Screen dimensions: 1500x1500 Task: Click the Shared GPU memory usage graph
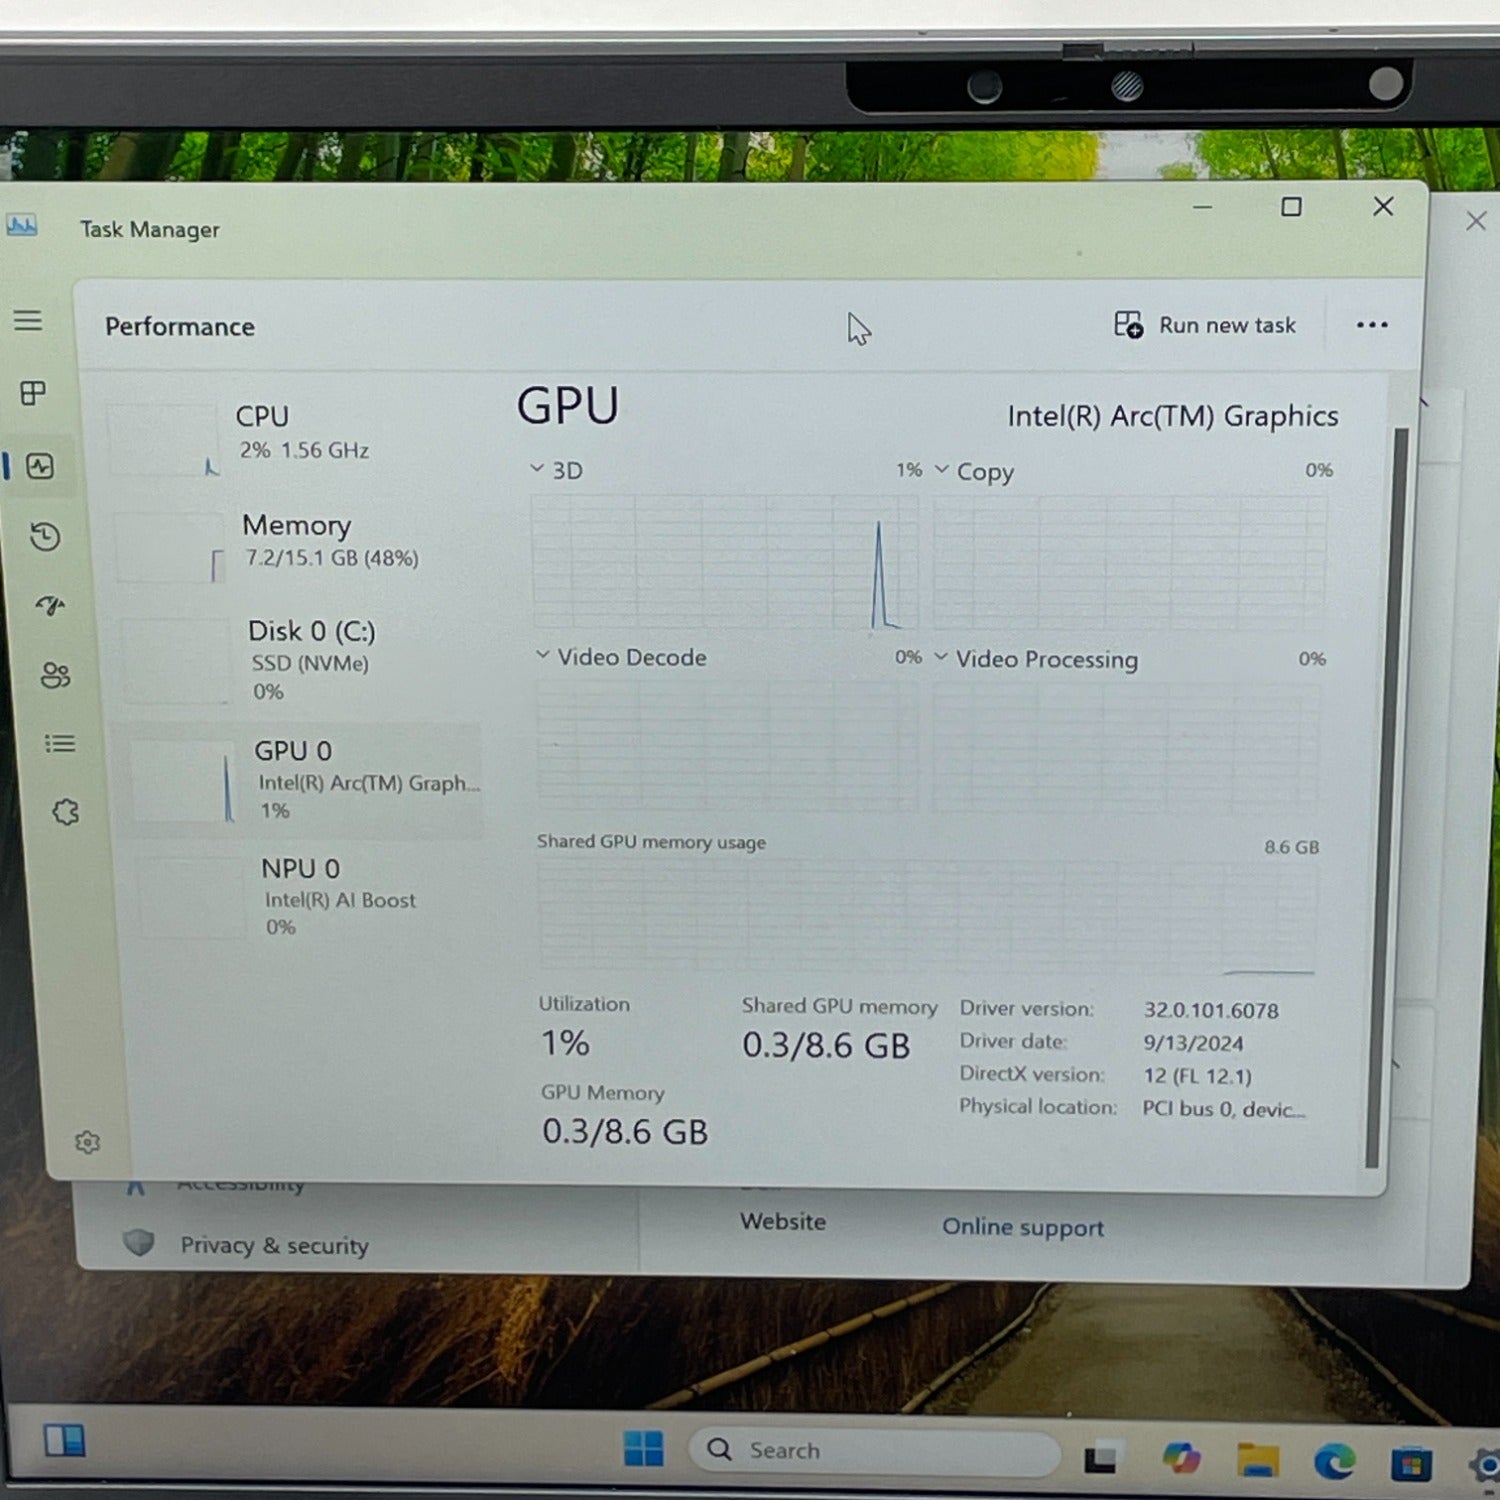point(928,917)
